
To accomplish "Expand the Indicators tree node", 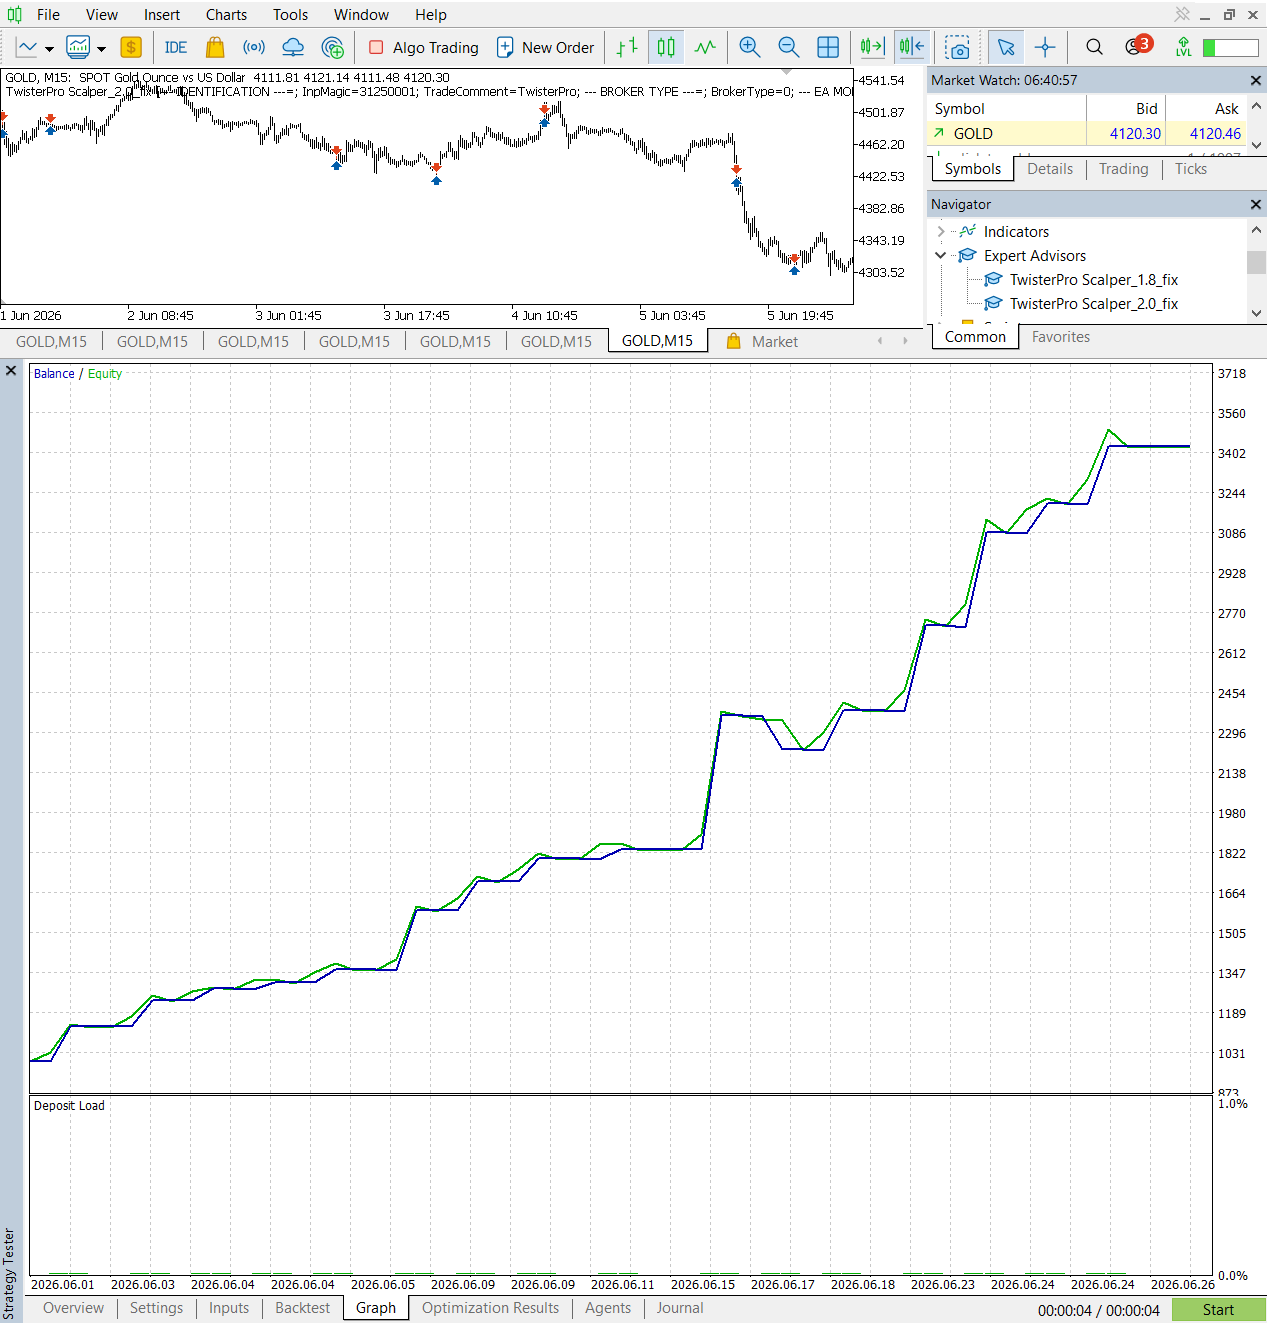I will (940, 231).
